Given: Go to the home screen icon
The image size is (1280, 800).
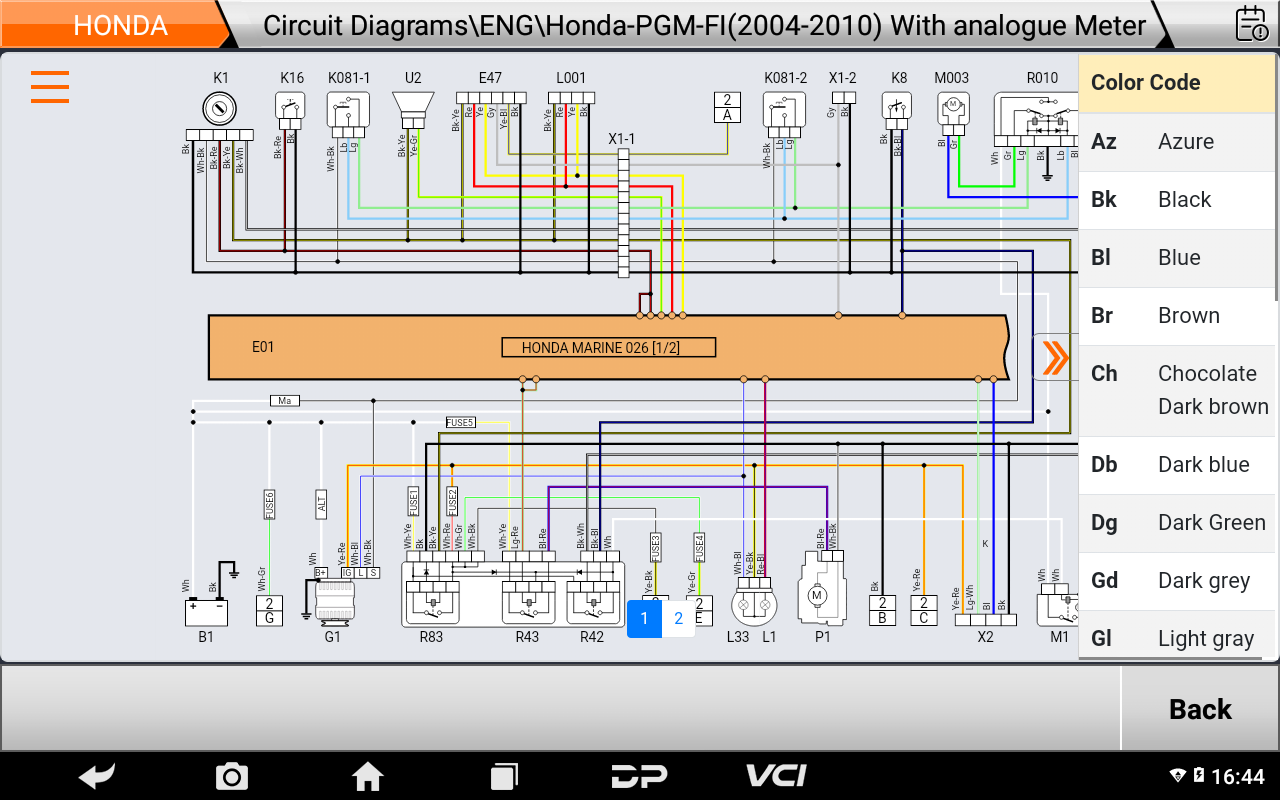Looking at the screenshot, I should 367,776.
